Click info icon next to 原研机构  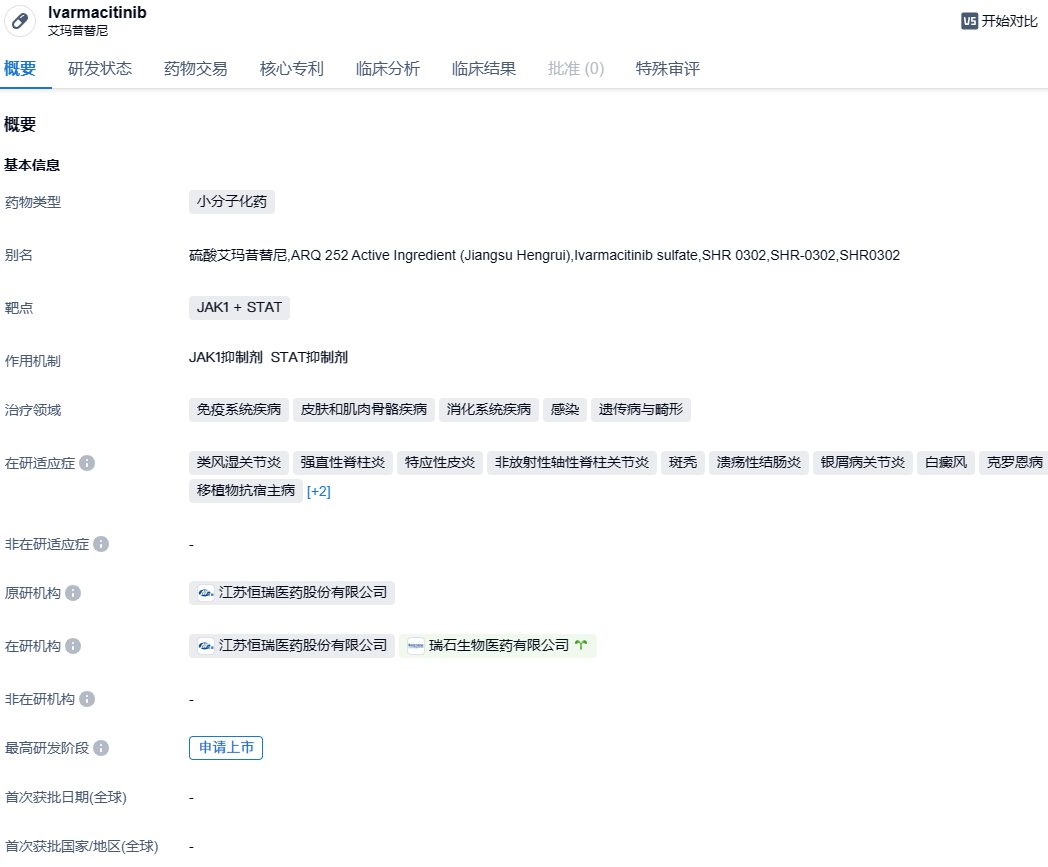[x=73, y=593]
